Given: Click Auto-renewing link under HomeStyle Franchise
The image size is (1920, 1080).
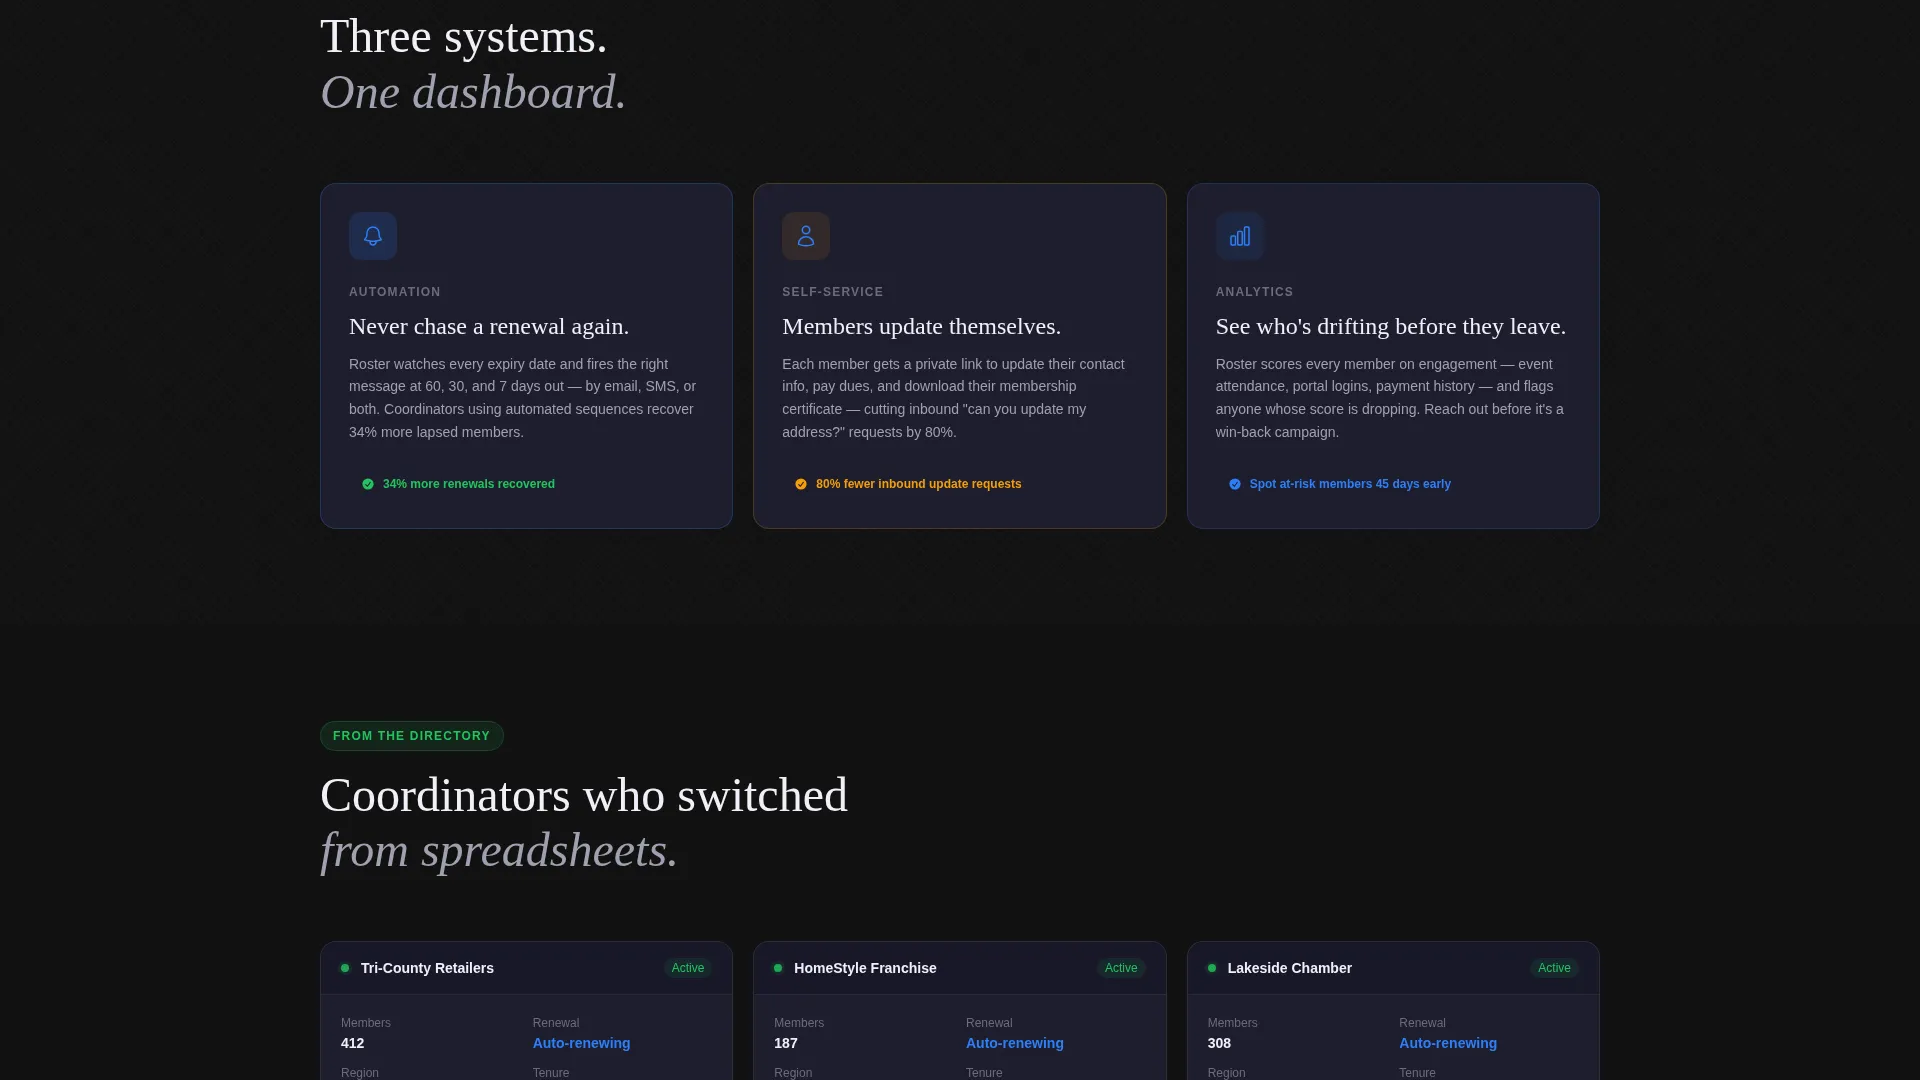Looking at the screenshot, I should [x=1015, y=1043].
